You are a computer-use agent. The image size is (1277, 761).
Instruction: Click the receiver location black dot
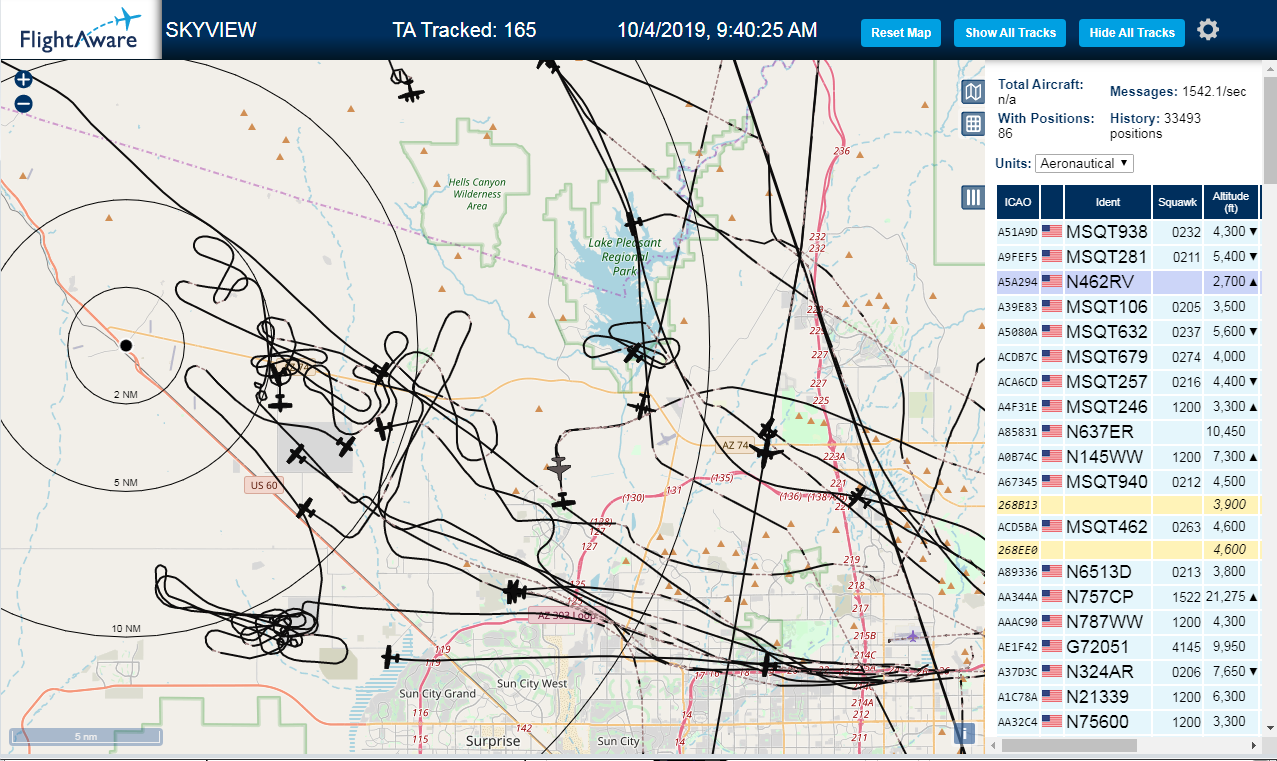[x=126, y=345]
